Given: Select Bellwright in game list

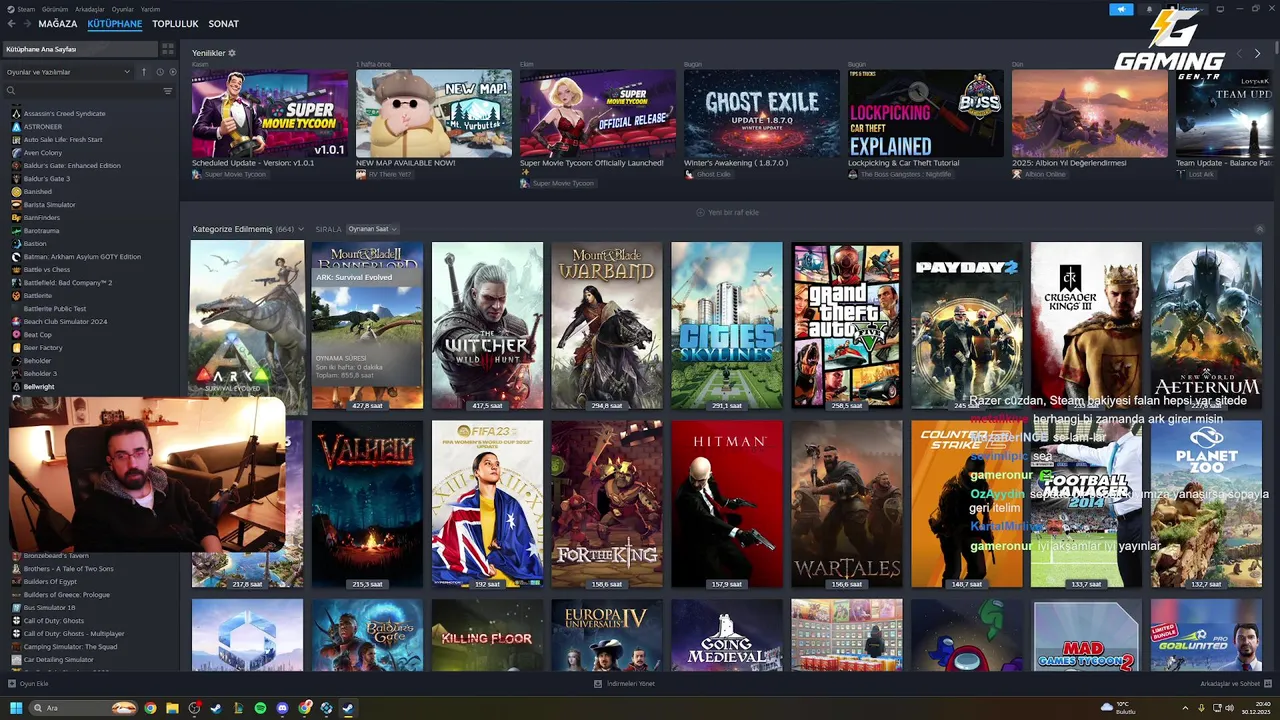Looking at the screenshot, I should coord(39,386).
